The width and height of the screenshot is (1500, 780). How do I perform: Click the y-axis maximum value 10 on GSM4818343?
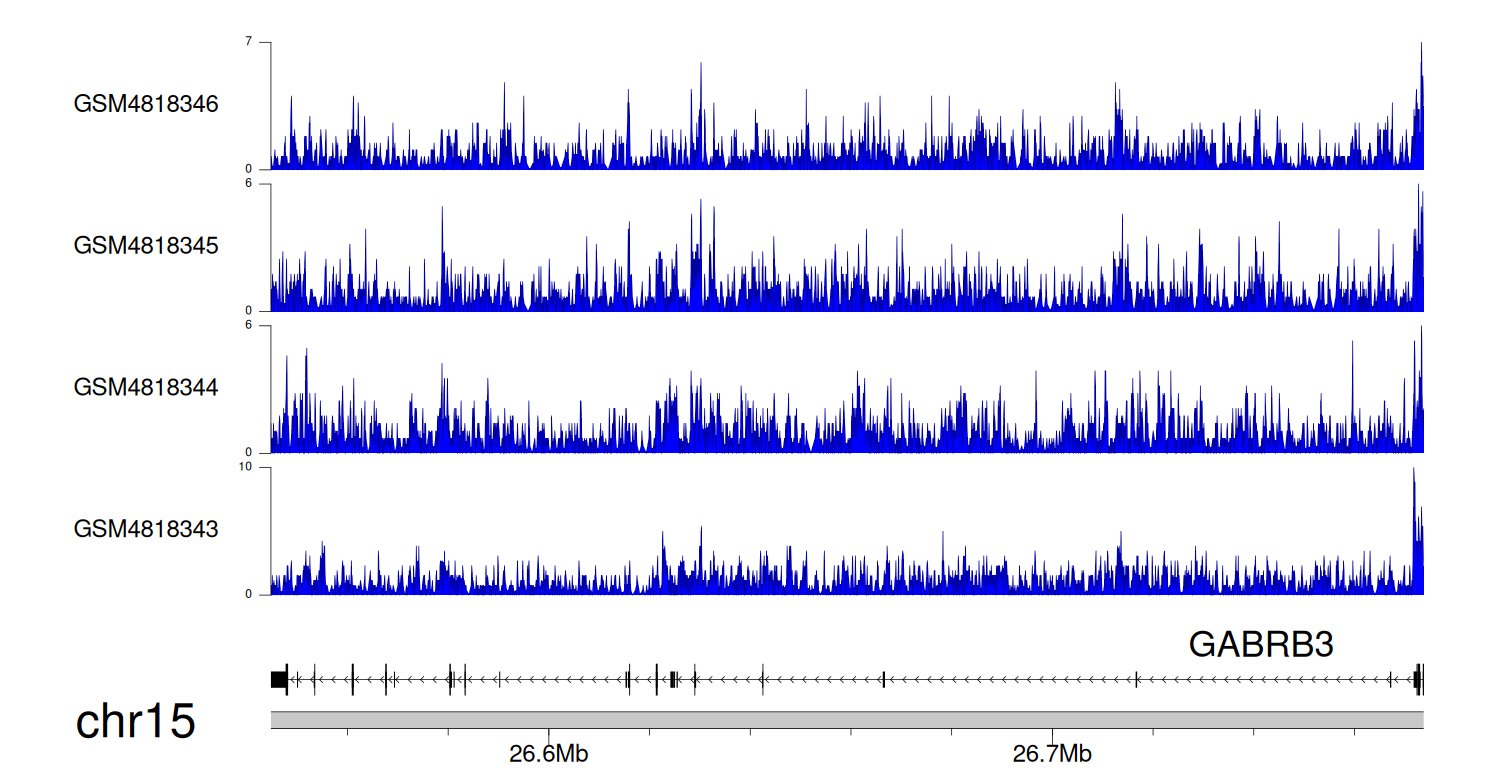click(x=261, y=467)
